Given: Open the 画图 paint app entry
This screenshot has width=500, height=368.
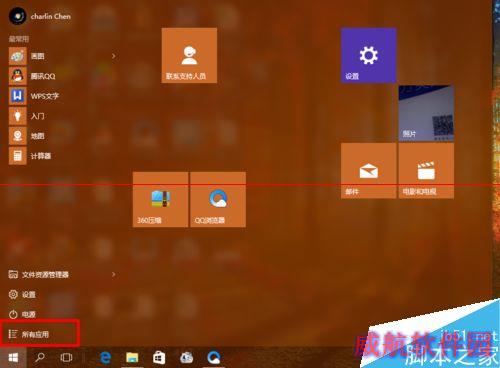Looking at the screenshot, I should [57, 56].
